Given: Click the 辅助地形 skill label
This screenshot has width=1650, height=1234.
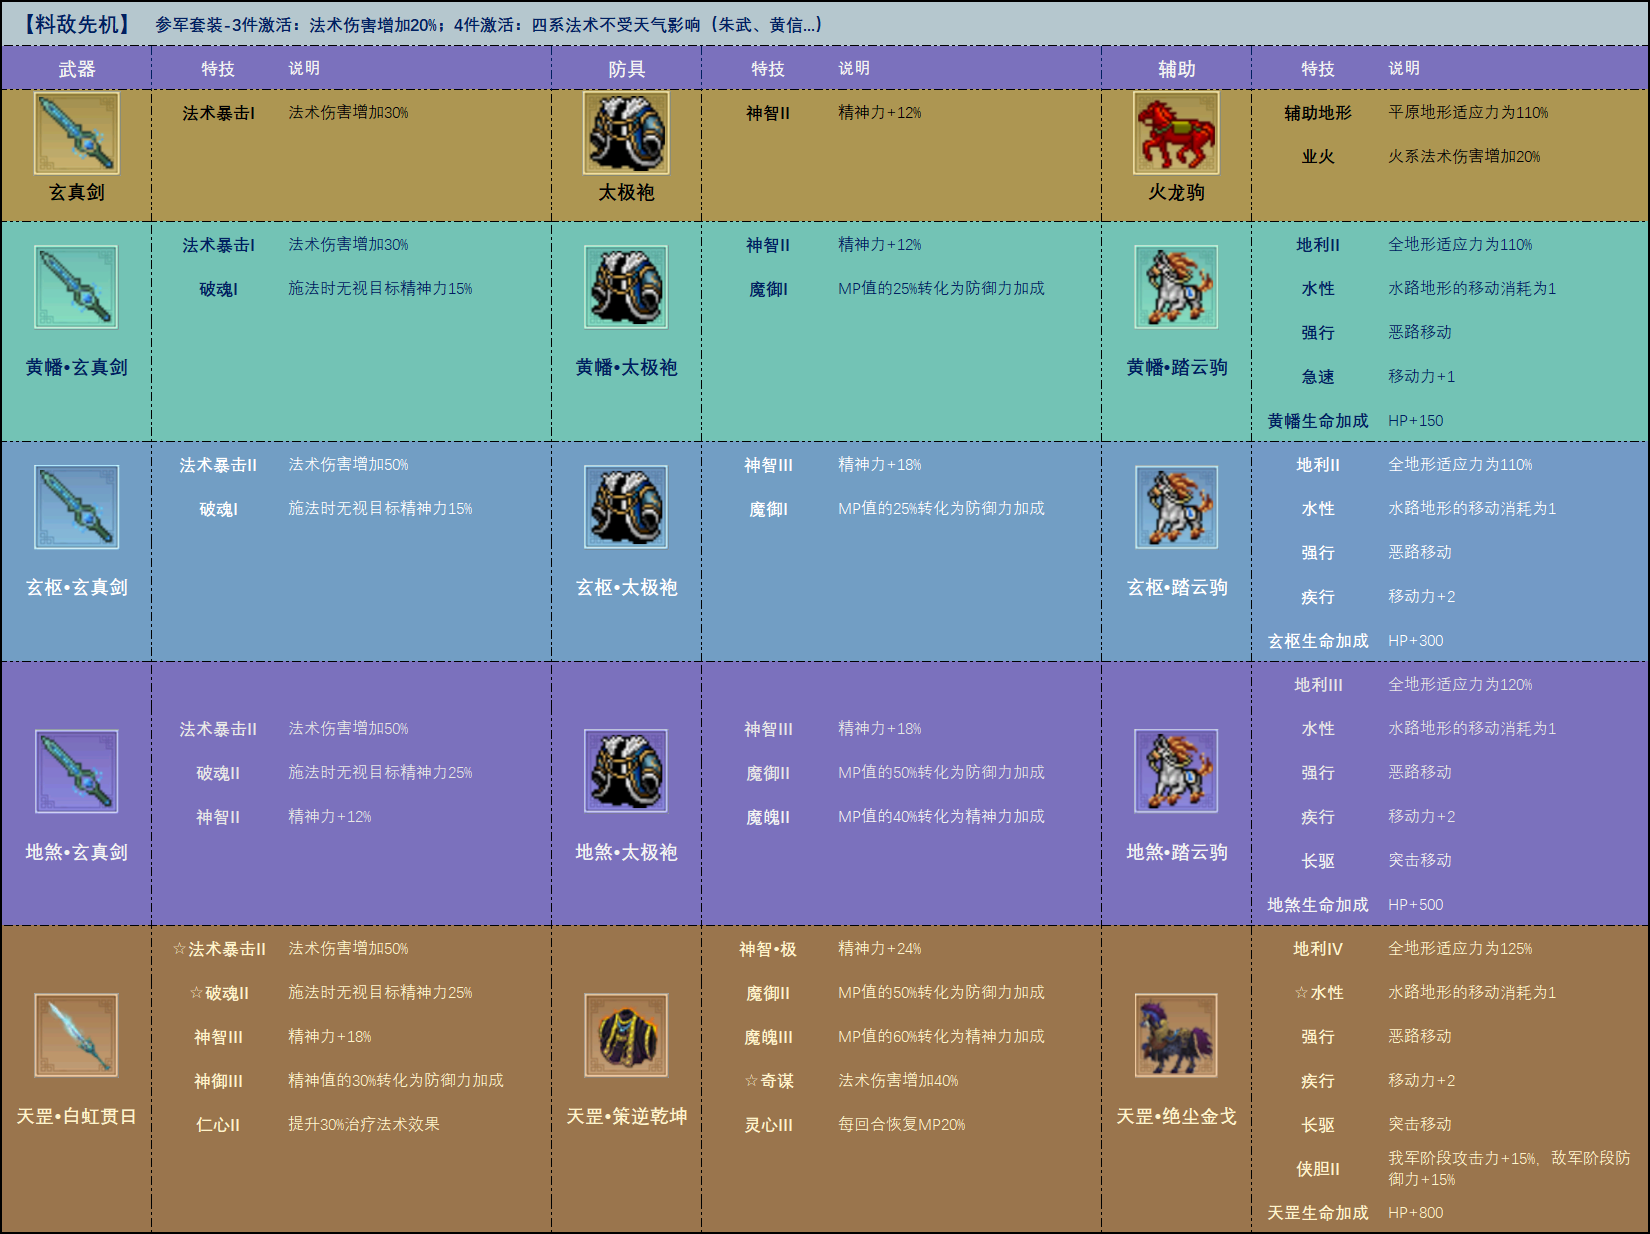Looking at the screenshot, I should pyautogui.click(x=1318, y=113).
